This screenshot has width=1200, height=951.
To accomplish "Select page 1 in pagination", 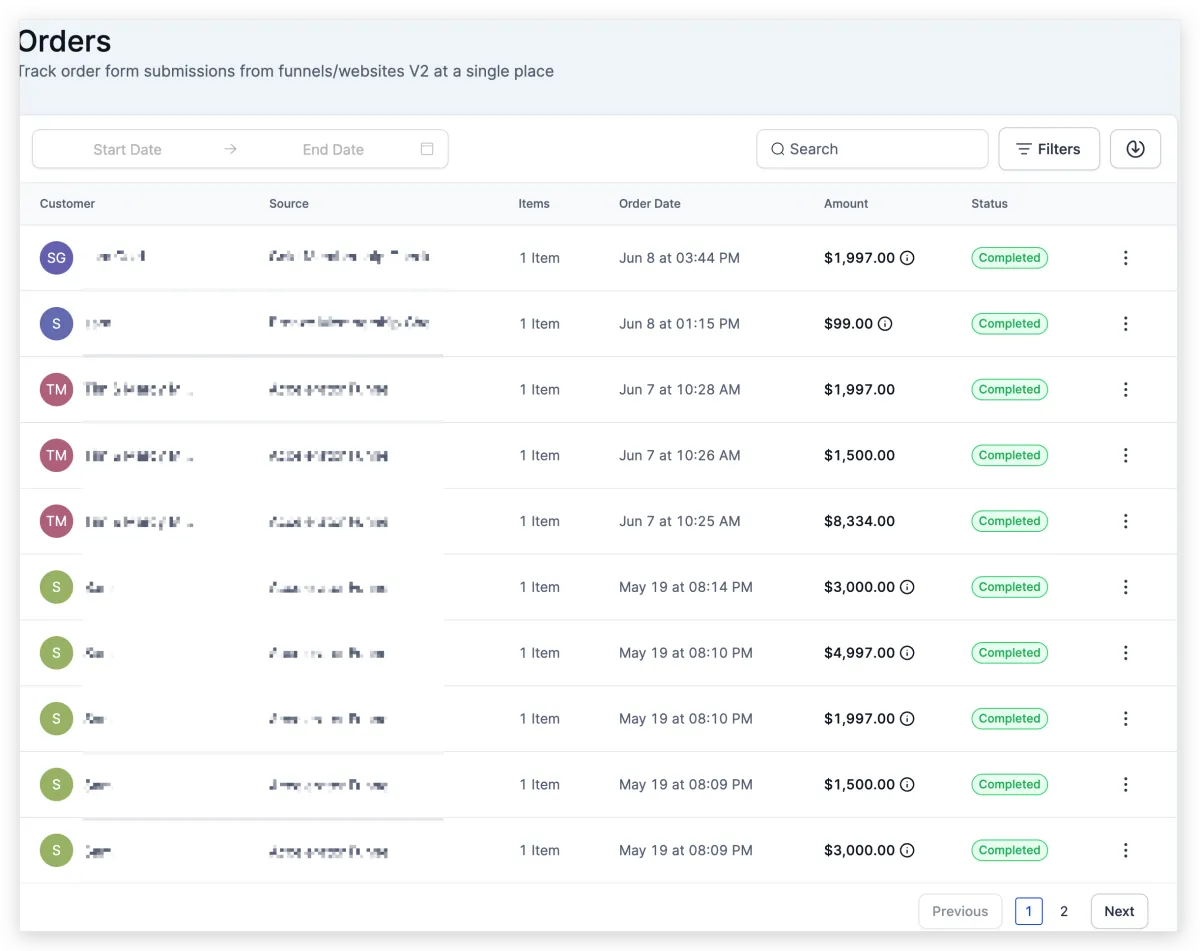I will 1028,911.
